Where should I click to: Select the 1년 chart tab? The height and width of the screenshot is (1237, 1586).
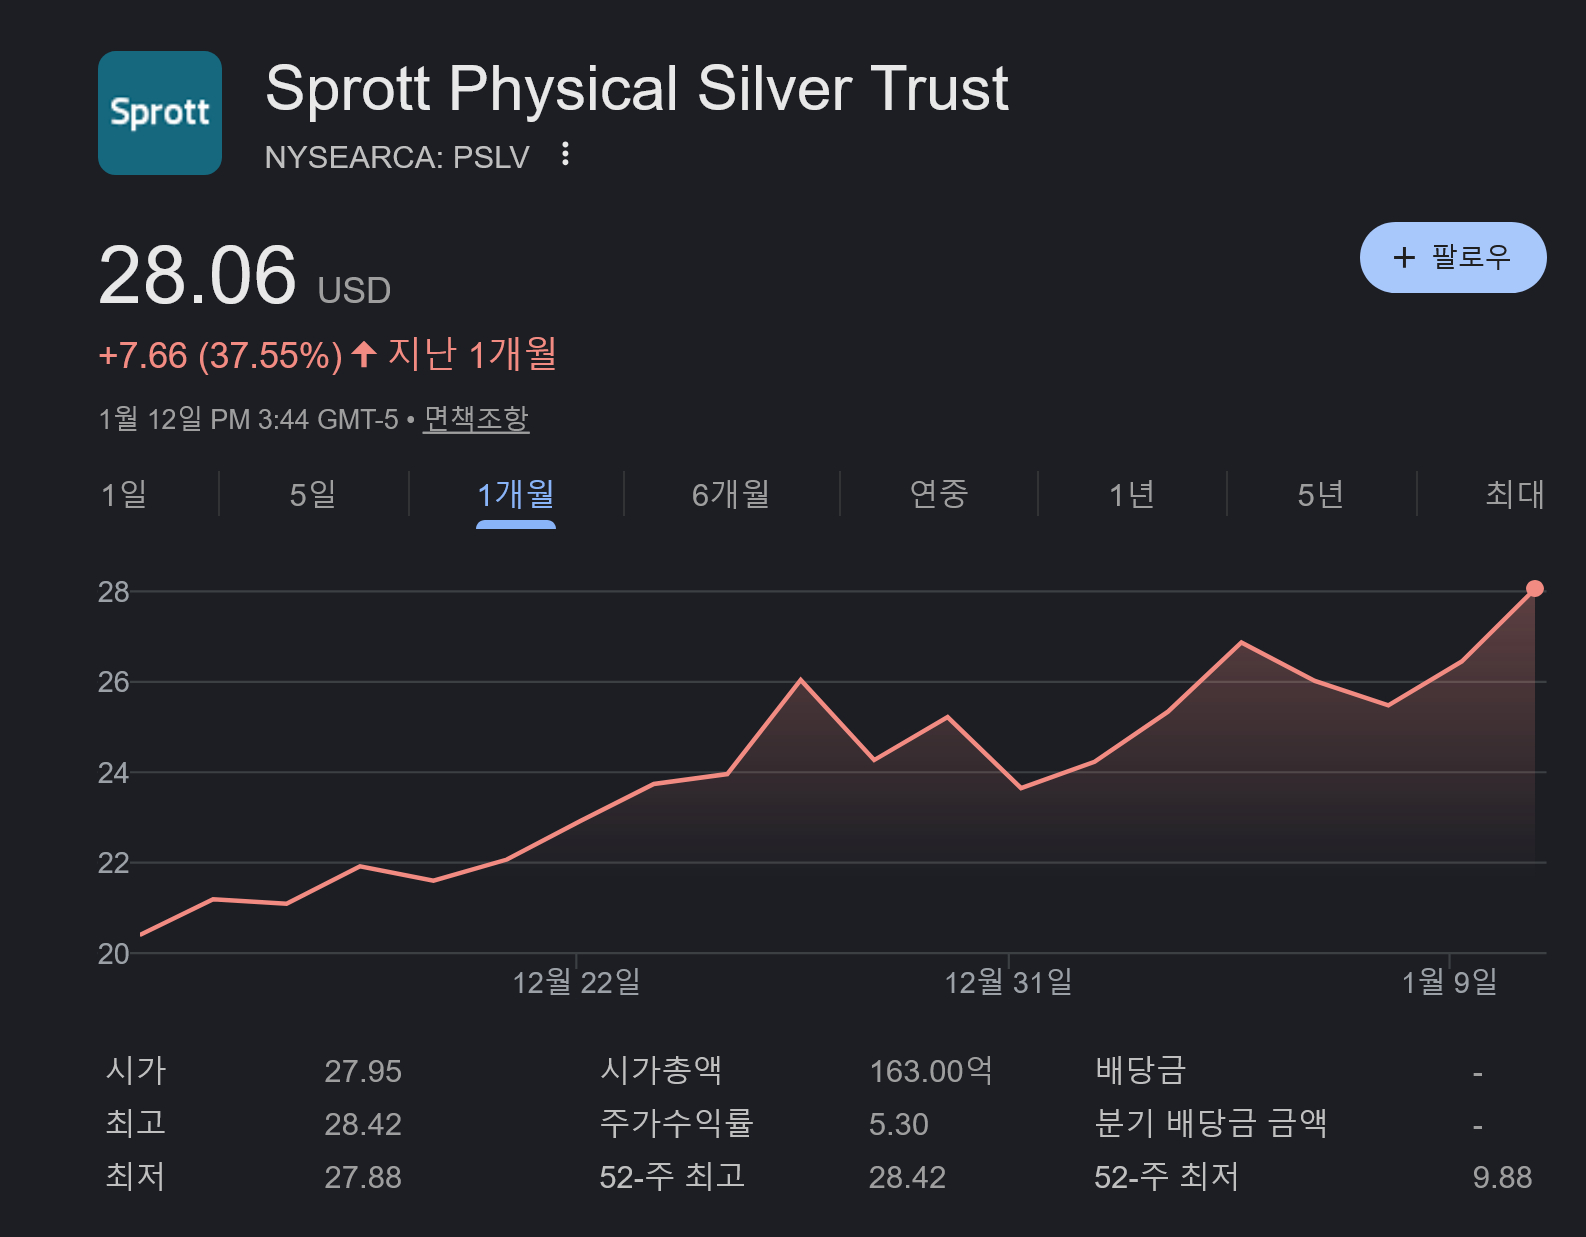pyautogui.click(x=1132, y=494)
